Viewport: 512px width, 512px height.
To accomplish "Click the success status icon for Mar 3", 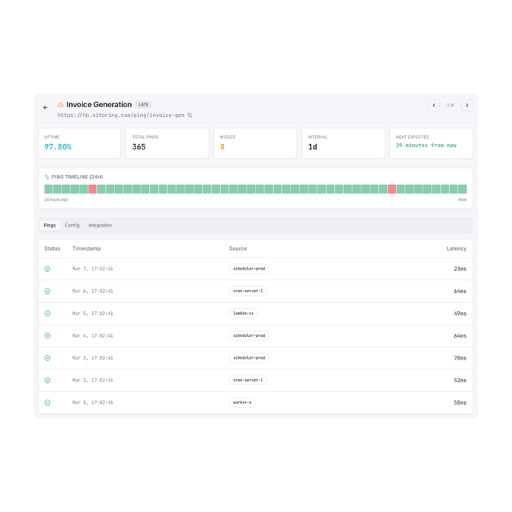I will (47, 358).
